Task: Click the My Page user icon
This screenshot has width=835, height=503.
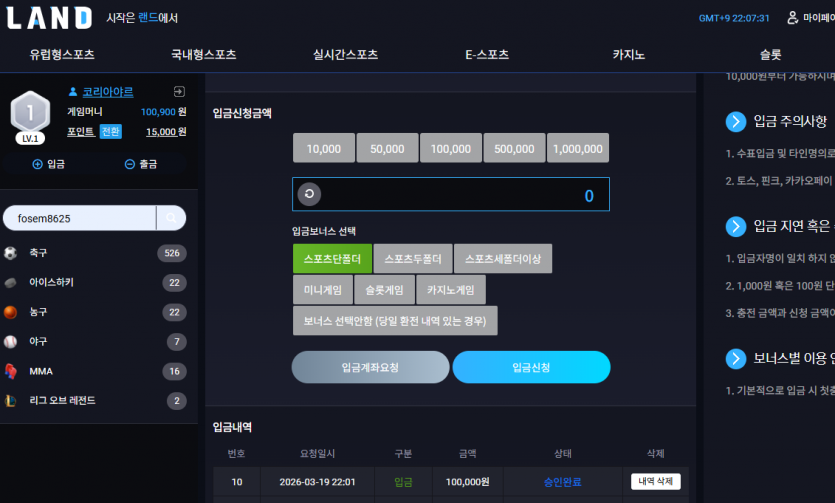Action: coord(793,18)
